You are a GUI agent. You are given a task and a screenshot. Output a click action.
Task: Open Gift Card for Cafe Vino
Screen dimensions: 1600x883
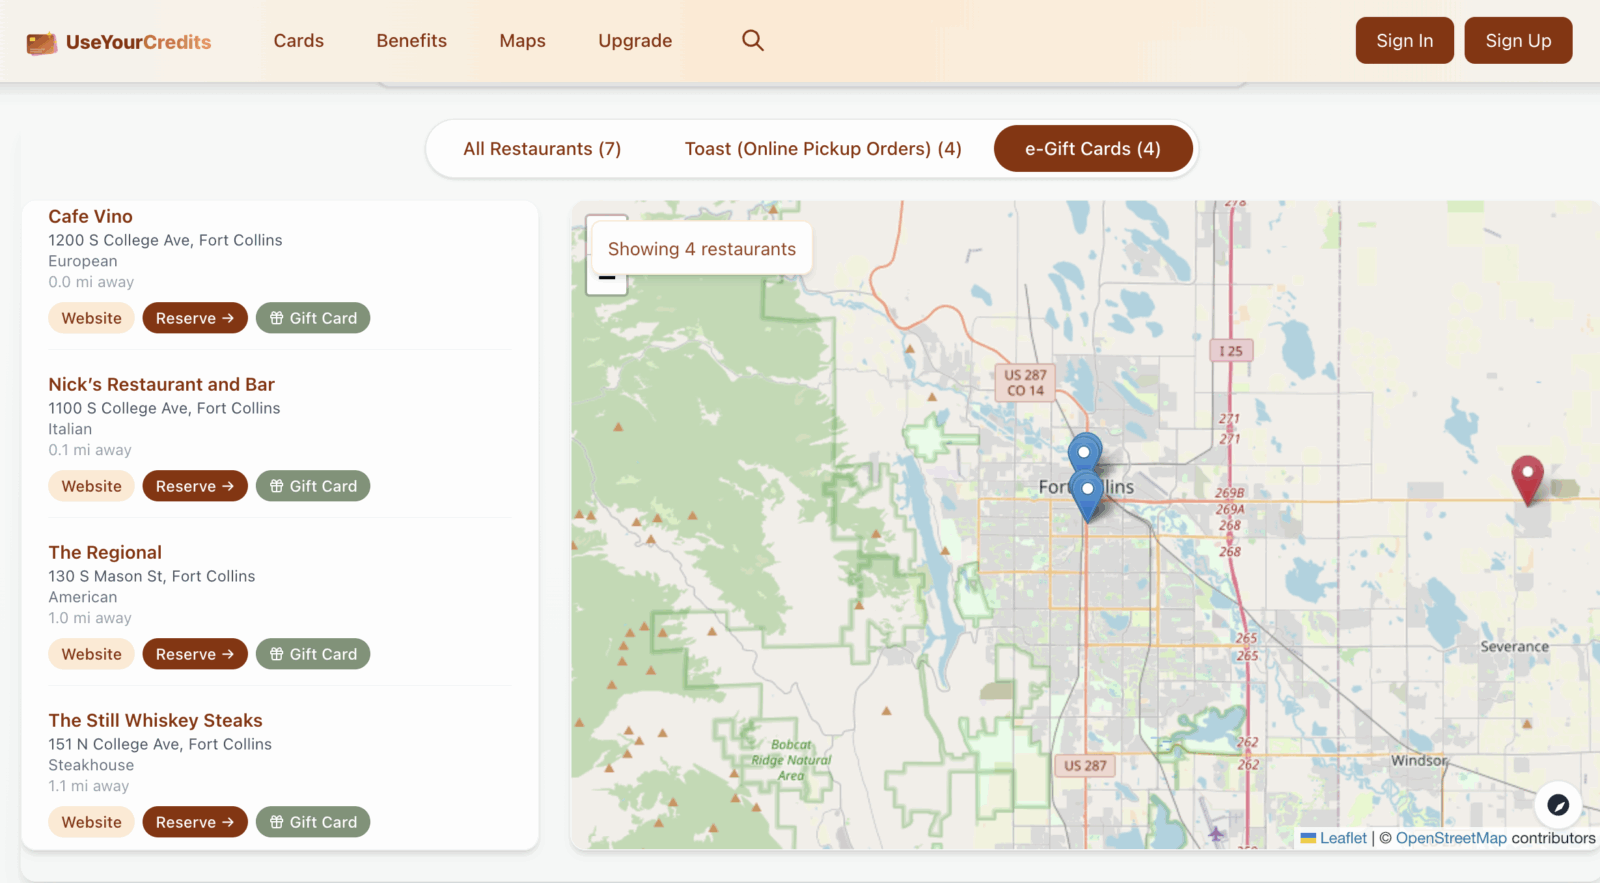313,318
